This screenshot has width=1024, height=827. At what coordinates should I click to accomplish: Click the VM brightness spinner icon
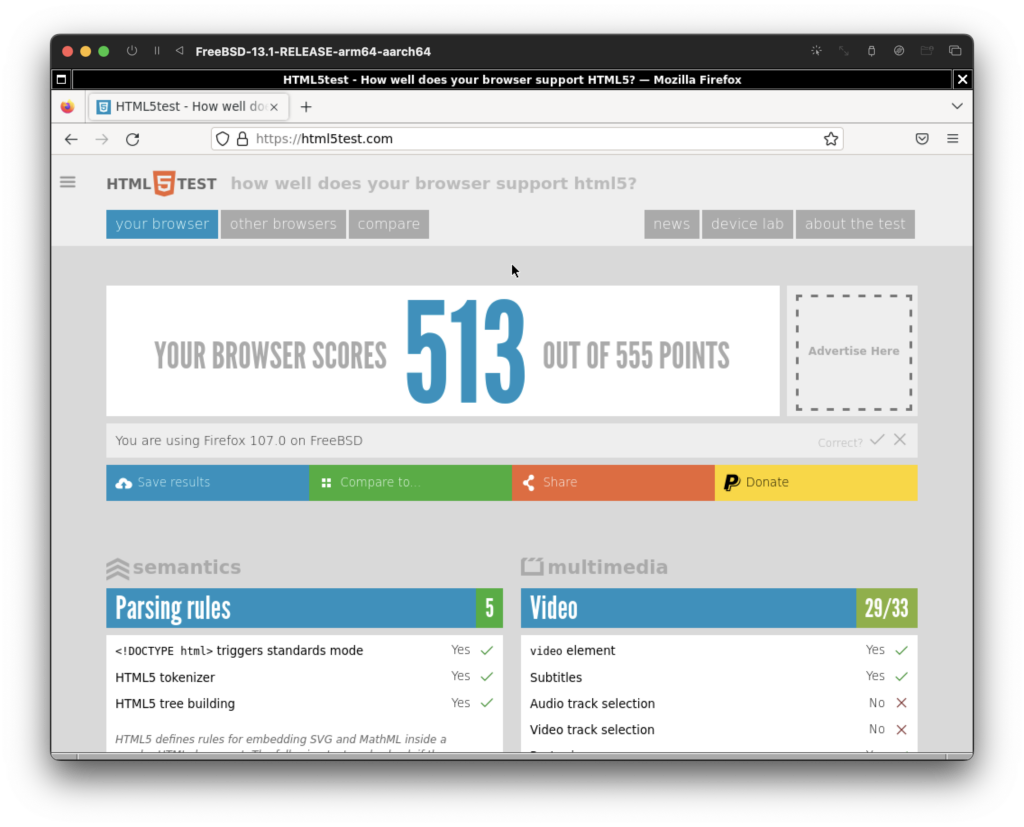[x=816, y=50]
